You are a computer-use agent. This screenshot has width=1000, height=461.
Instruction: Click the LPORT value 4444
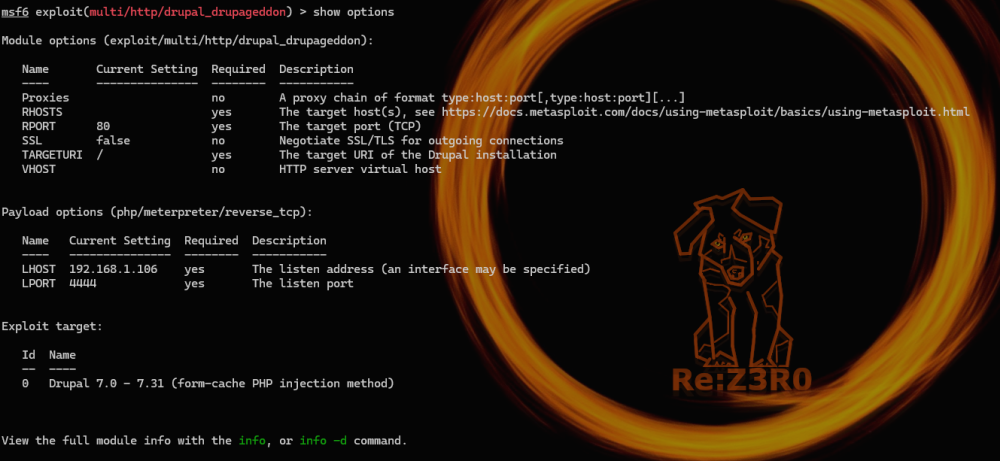tap(83, 283)
